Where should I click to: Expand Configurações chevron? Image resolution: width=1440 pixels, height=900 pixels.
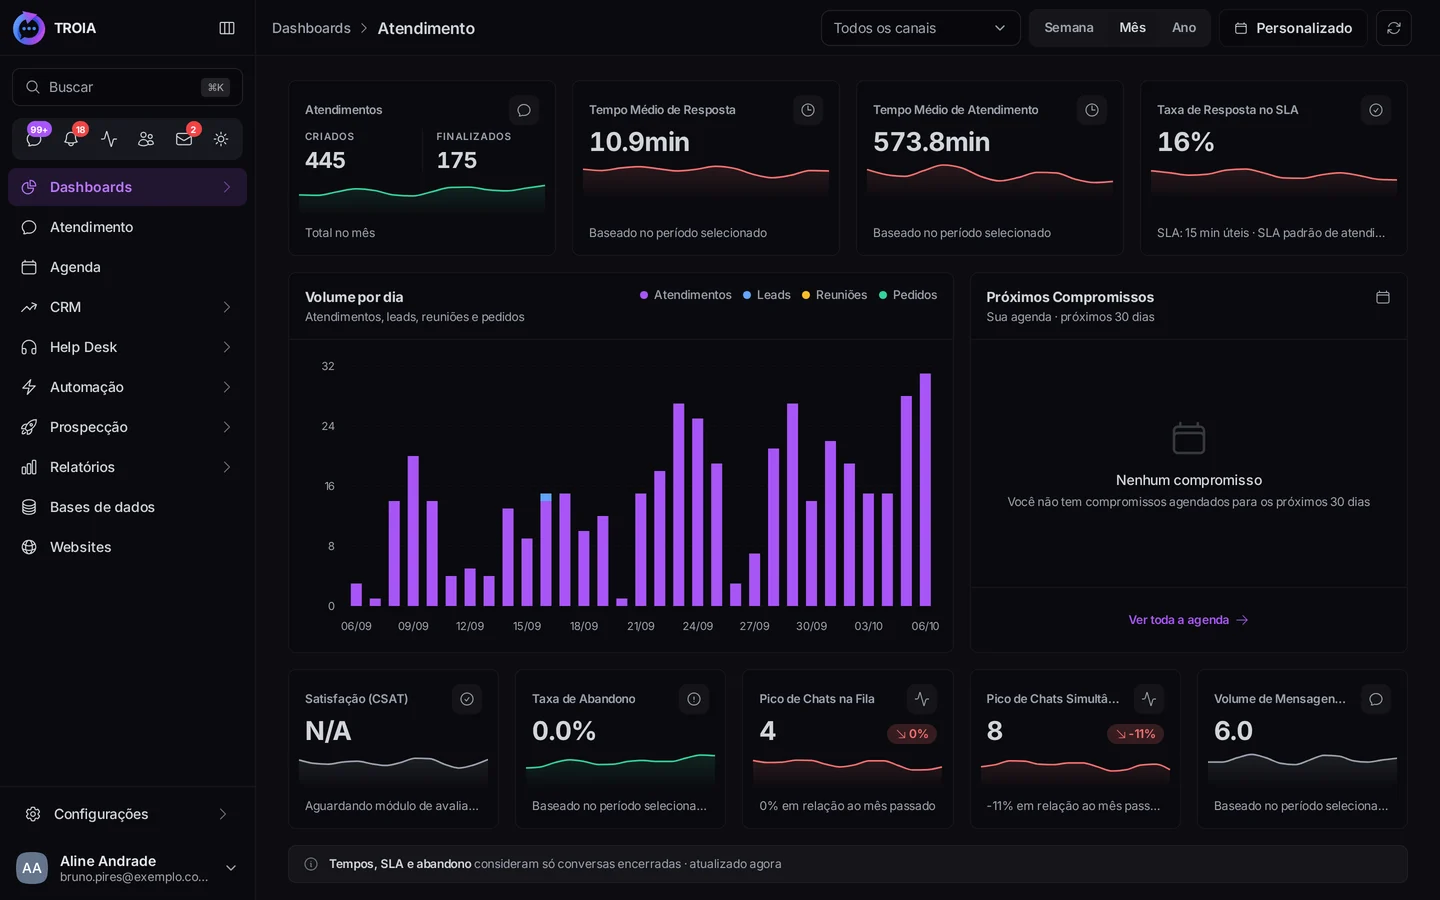pos(223,814)
